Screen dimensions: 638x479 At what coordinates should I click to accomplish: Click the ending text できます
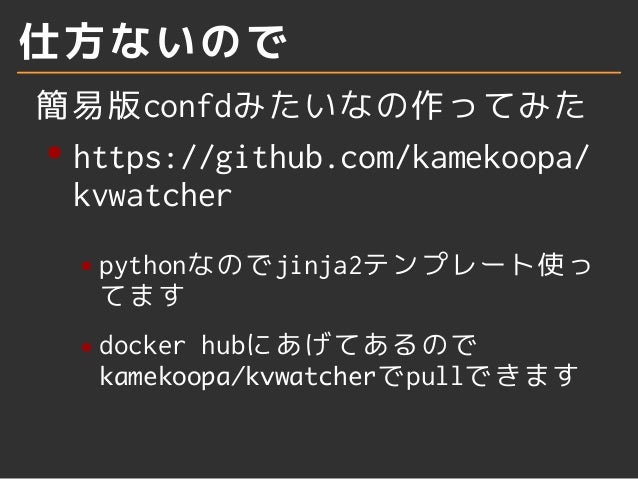[x=520, y=375]
